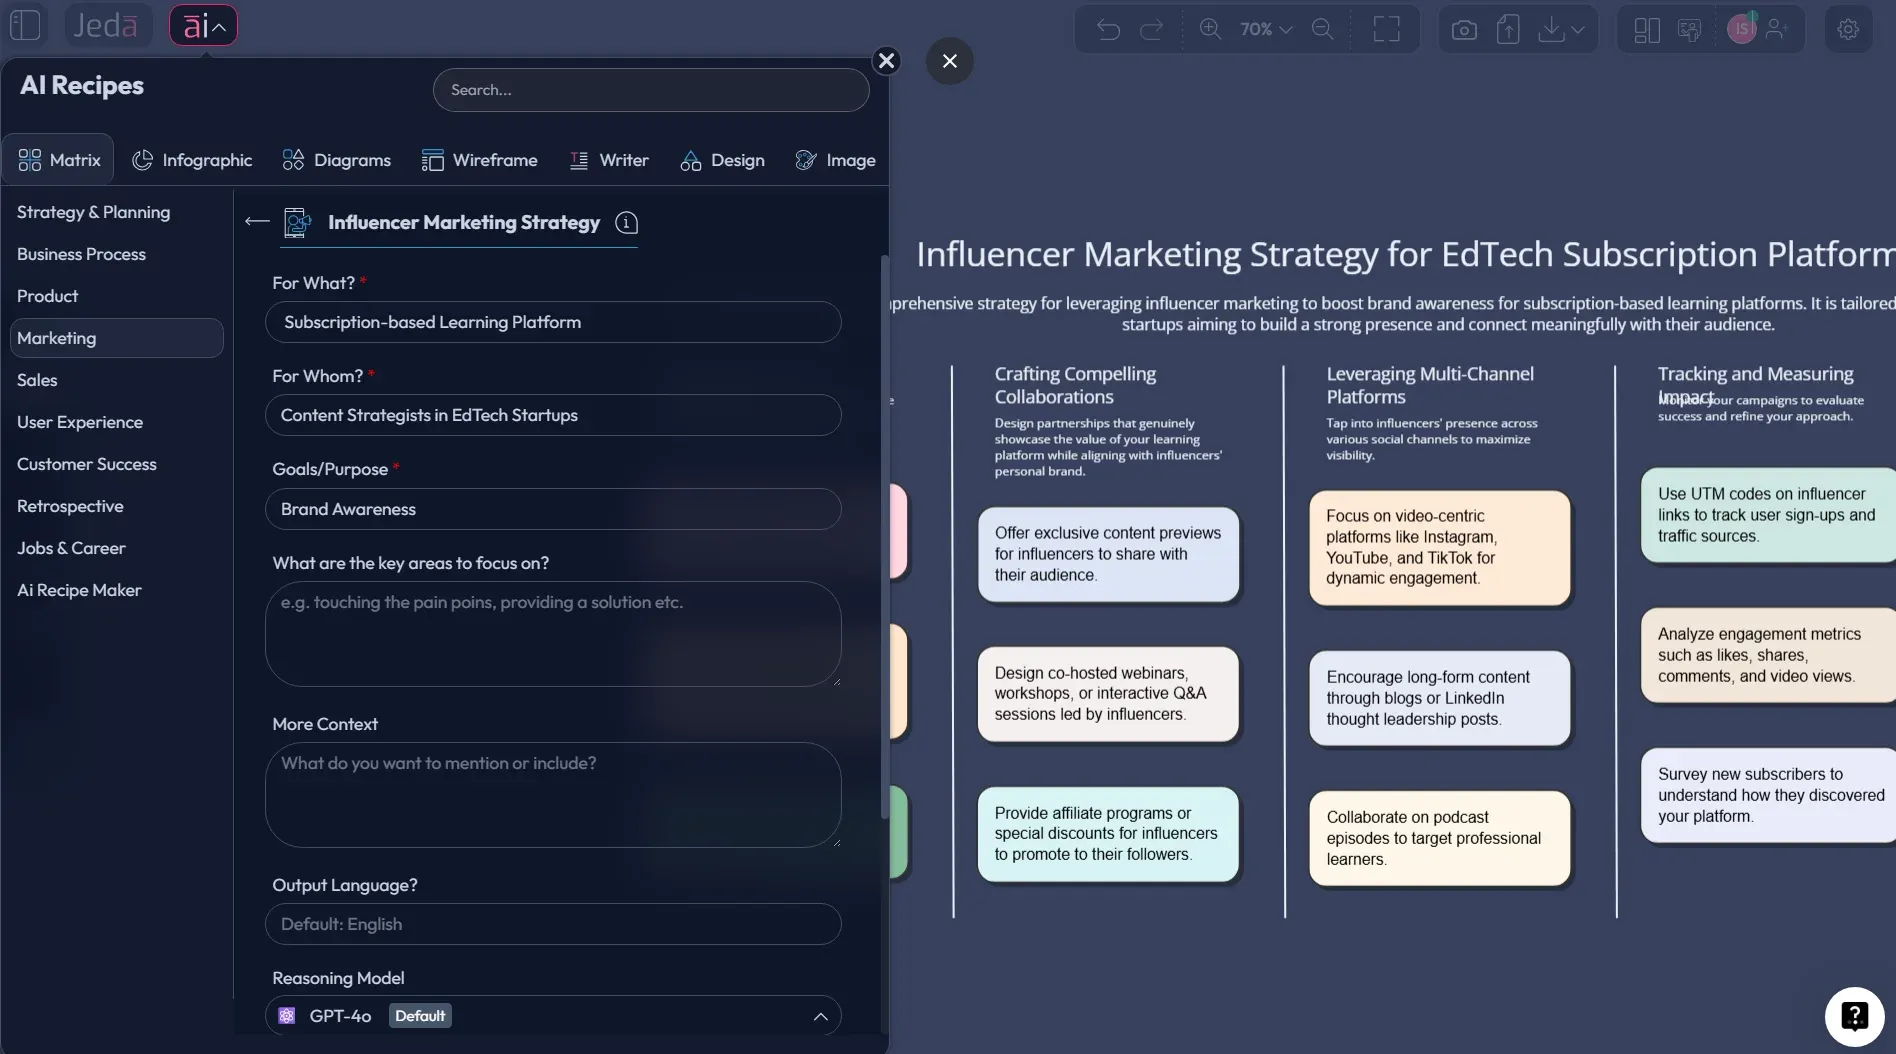Zoom in using the magnifier plus icon

tap(1211, 29)
